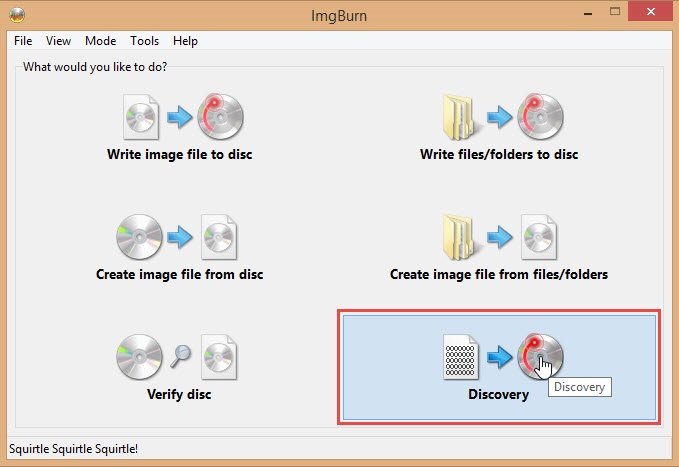Click the Create image file from disc label
Screen dimensions: 679x467
[180, 274]
